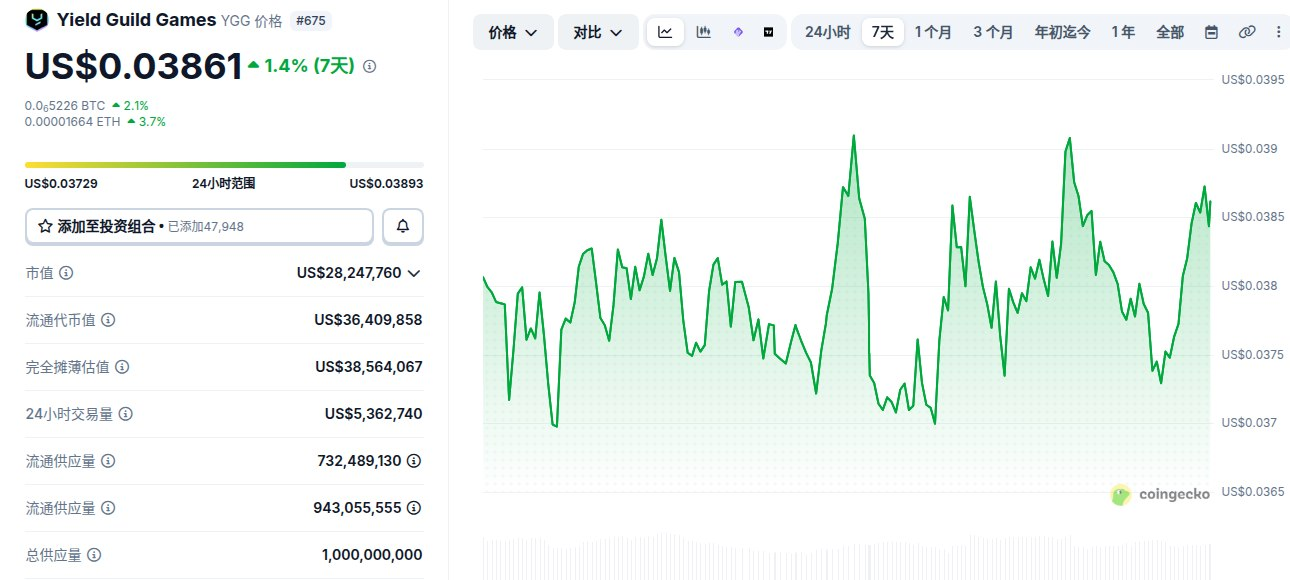1290x580 pixels.
Task: Click the 总供应量 value 1,000,000,000
Action: click(x=372, y=555)
